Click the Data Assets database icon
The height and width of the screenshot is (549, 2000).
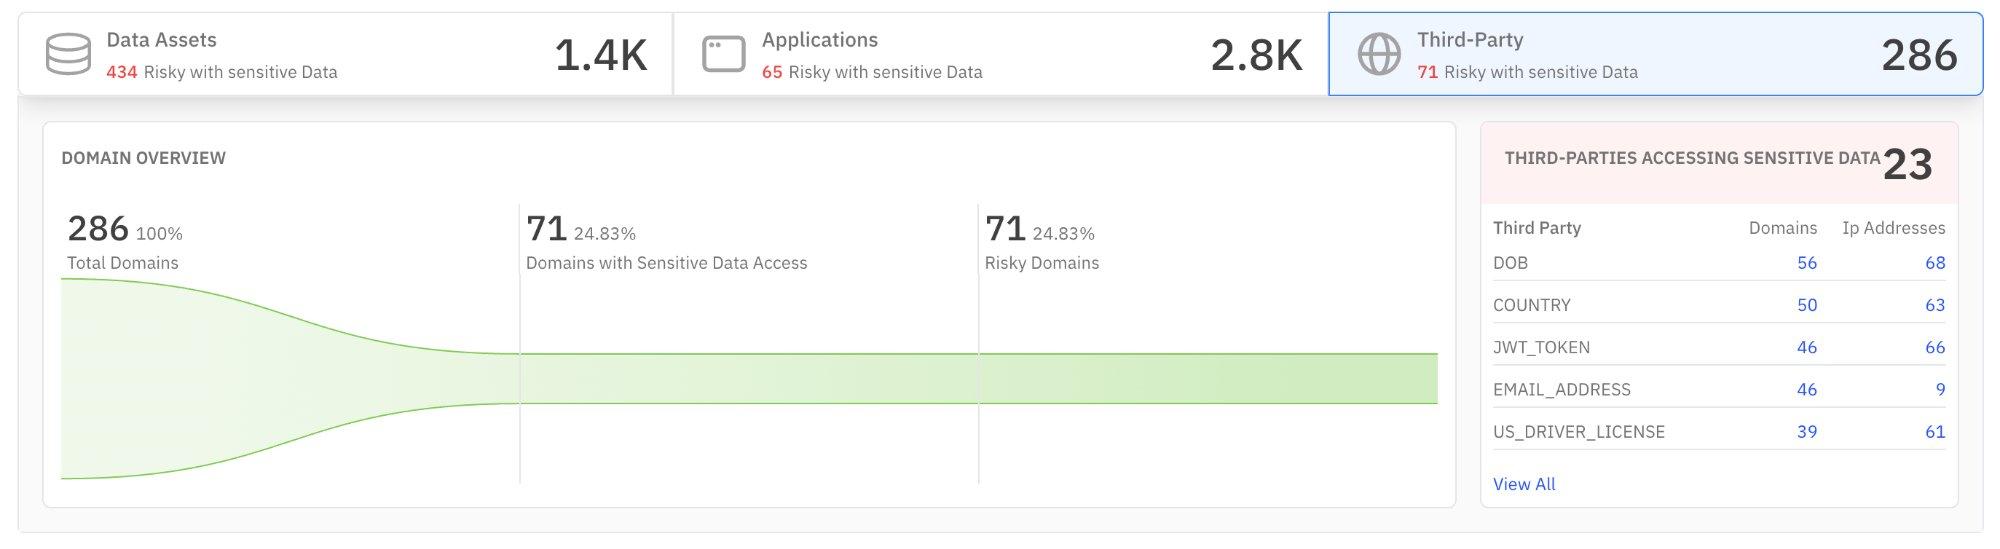coord(68,54)
